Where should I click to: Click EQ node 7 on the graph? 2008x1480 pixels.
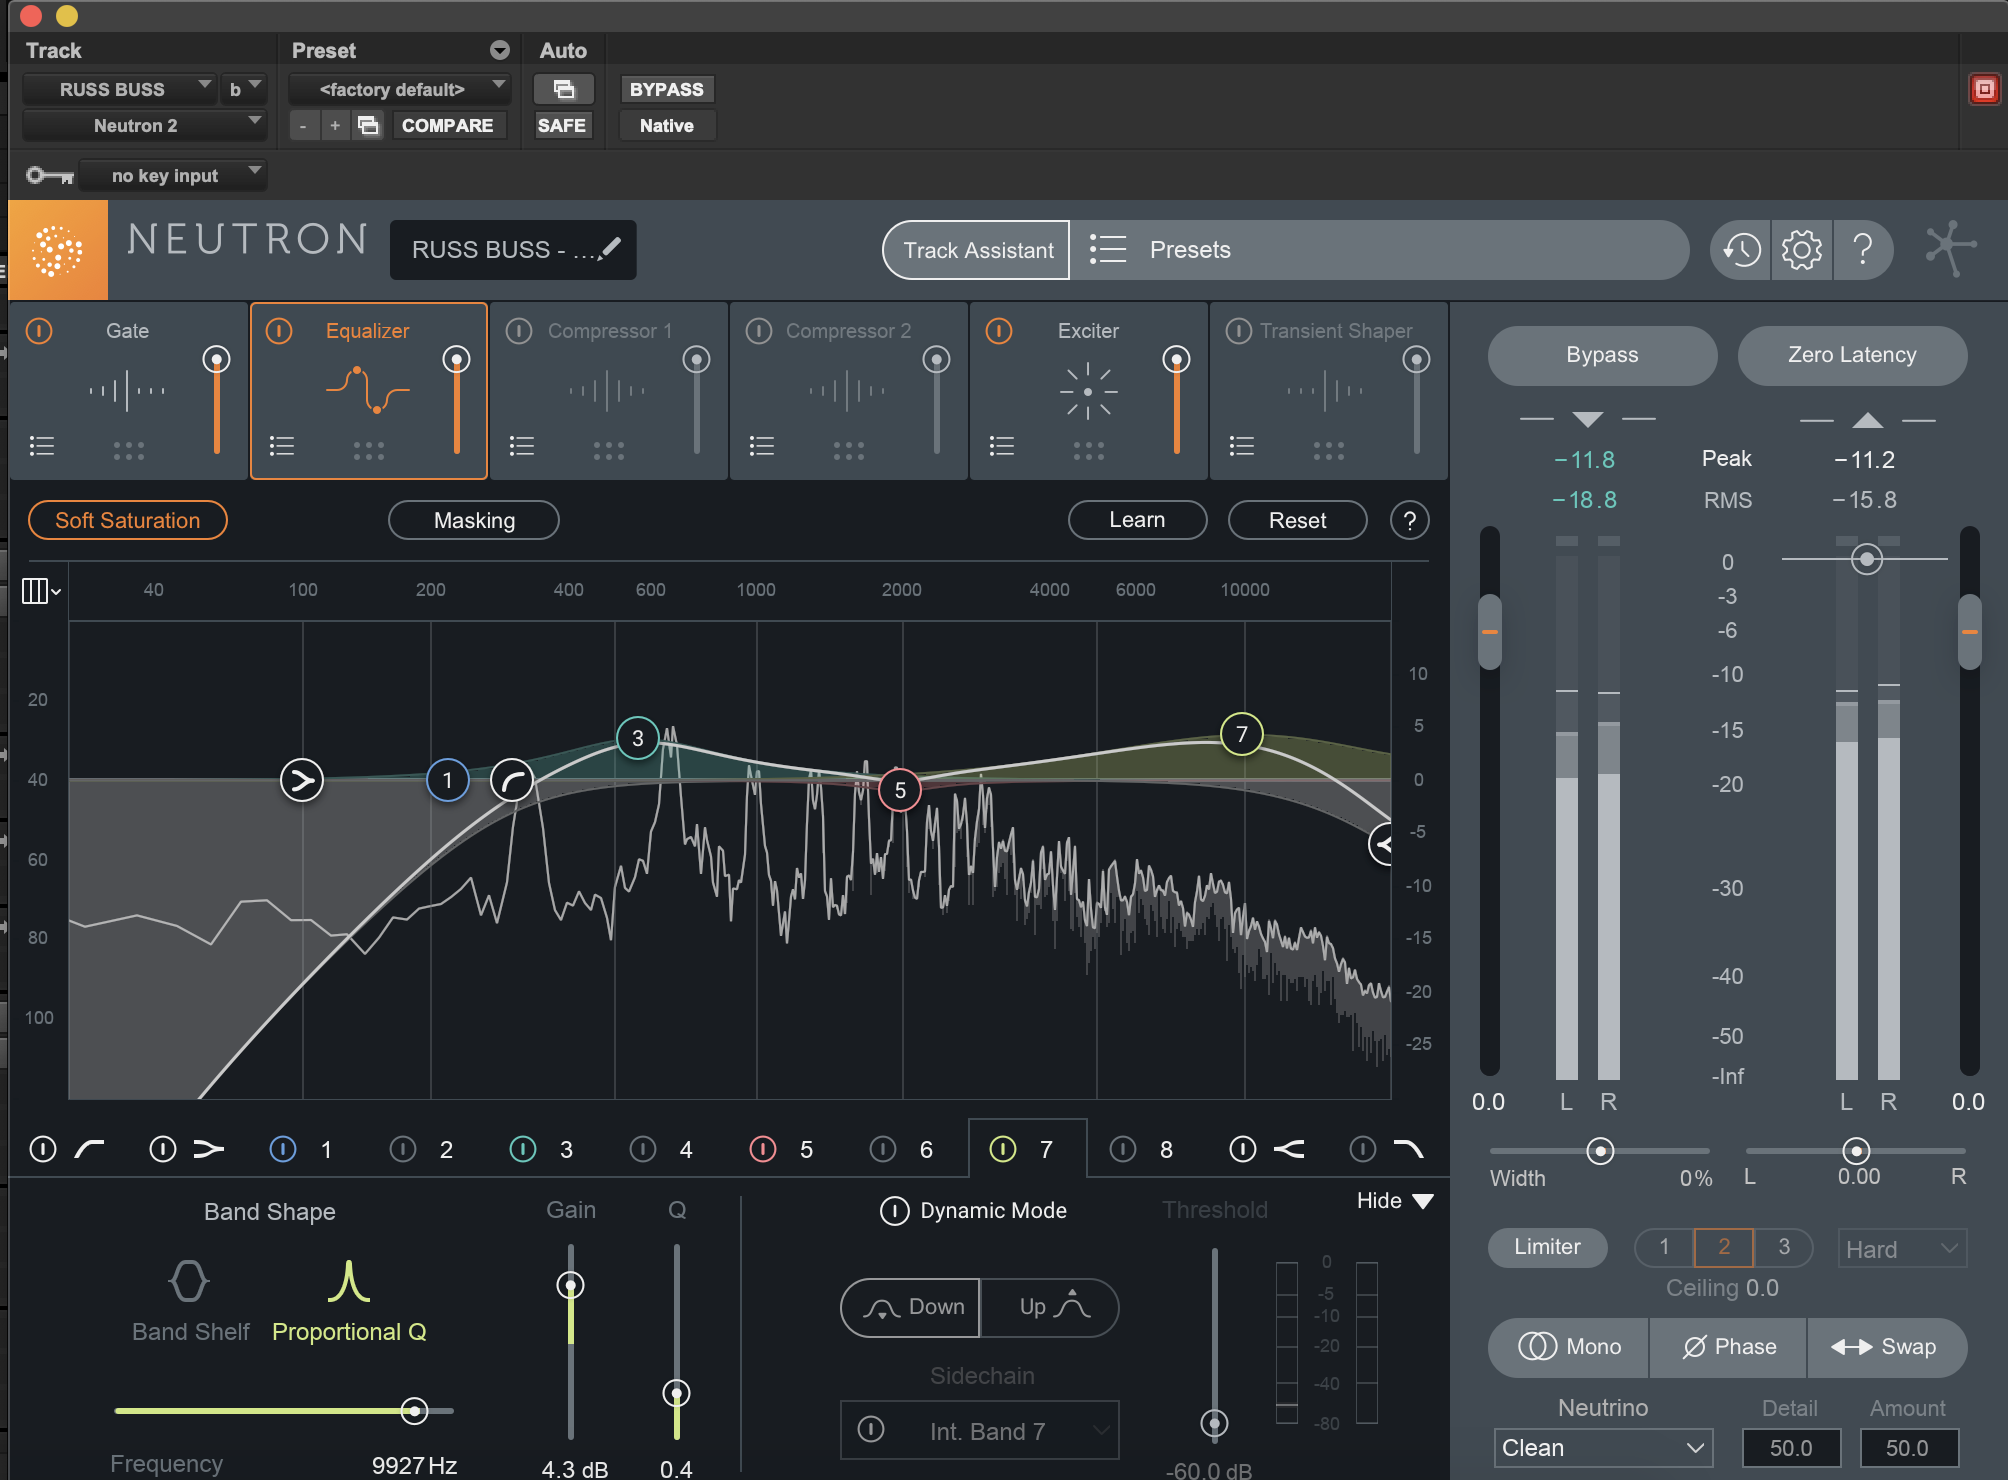[x=1241, y=735]
